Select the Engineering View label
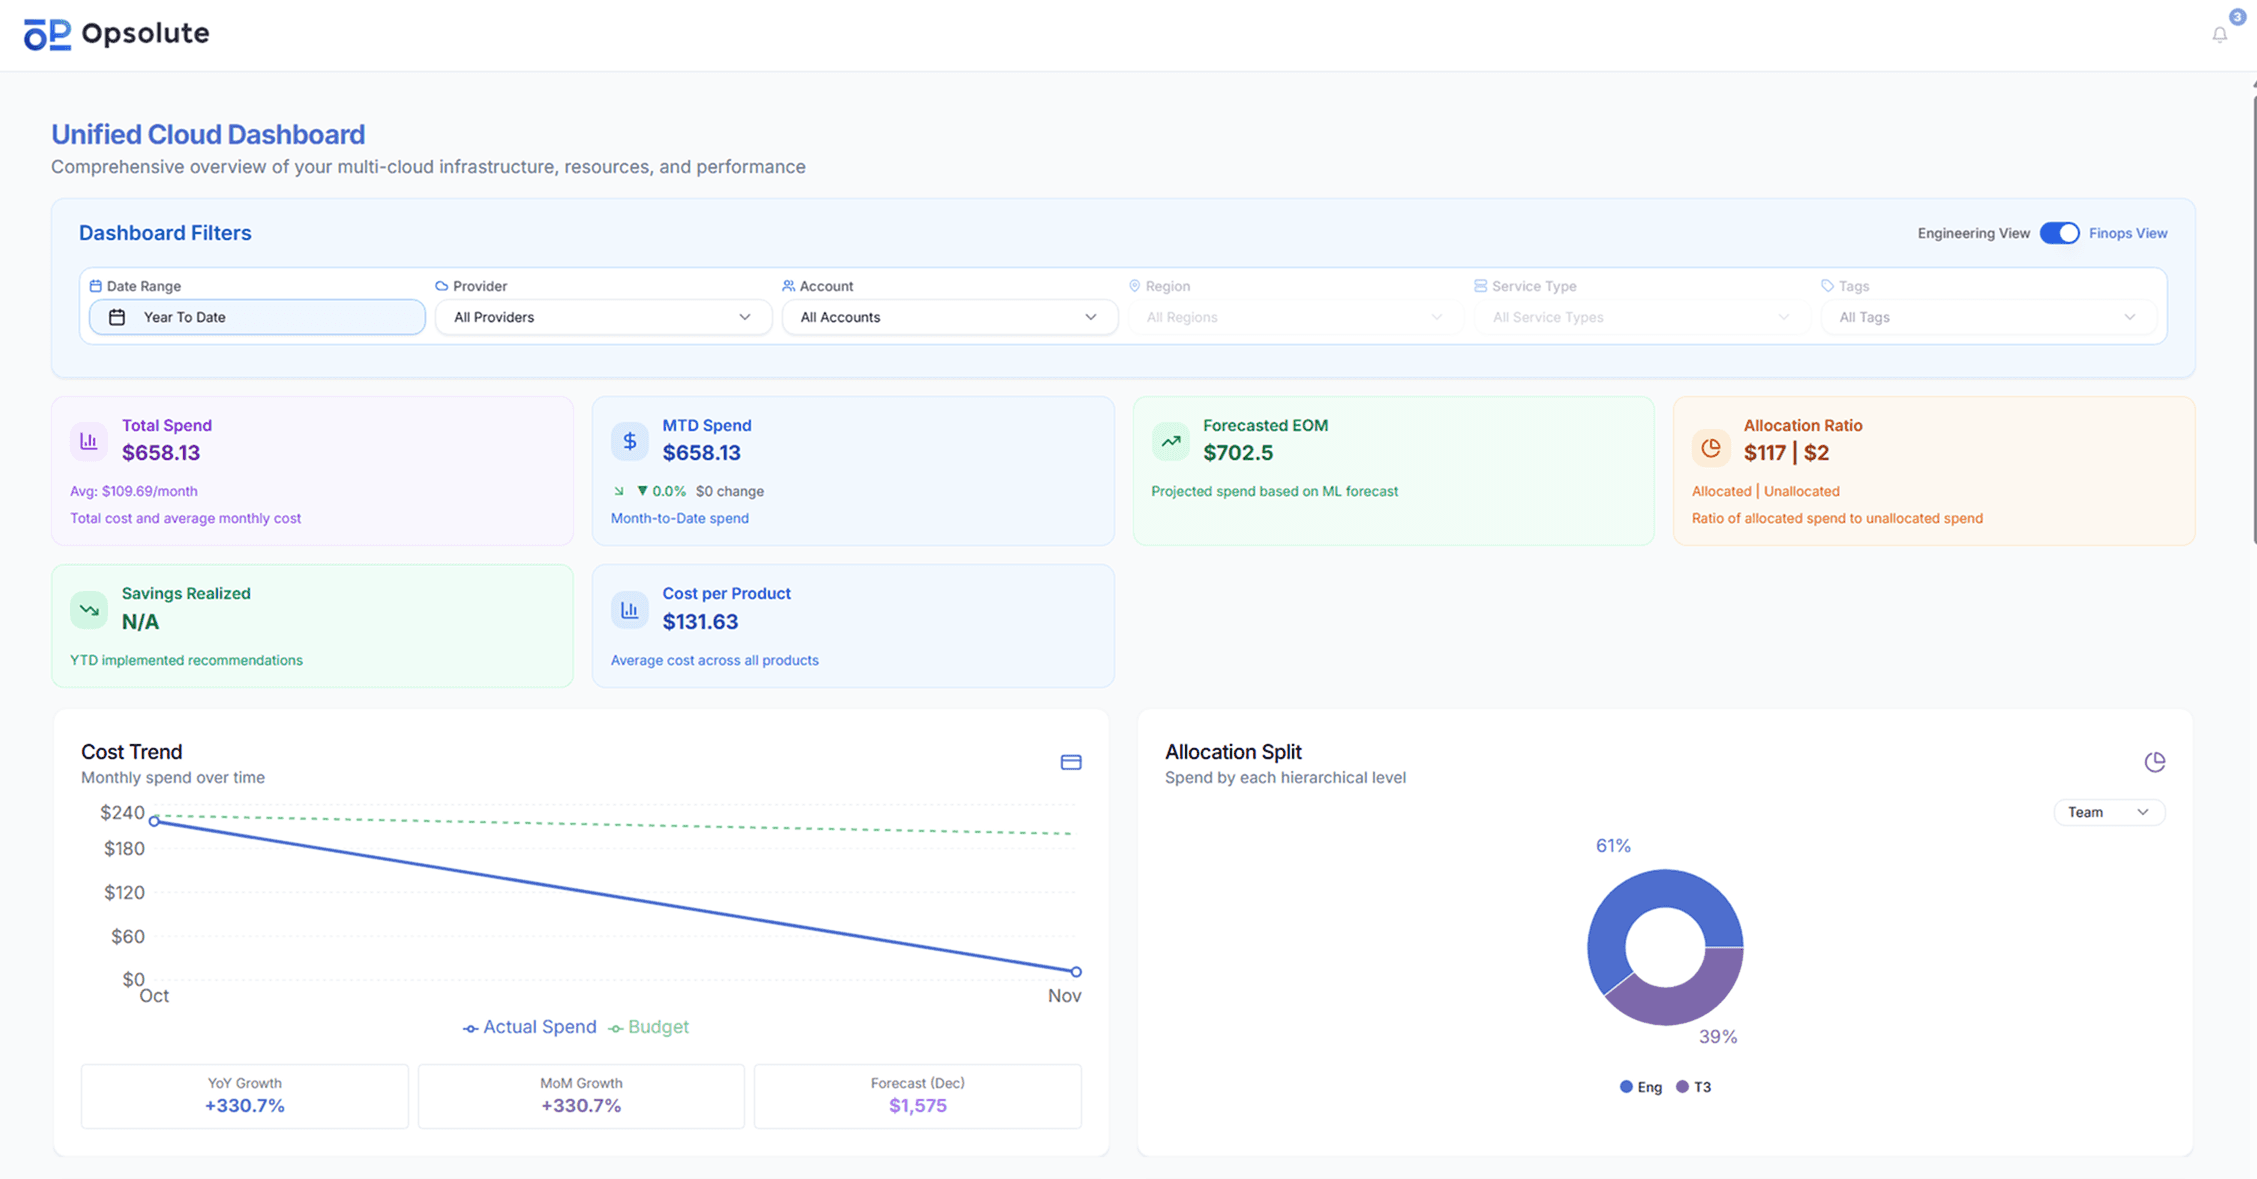The height and width of the screenshot is (1179, 2257). [x=1972, y=233]
